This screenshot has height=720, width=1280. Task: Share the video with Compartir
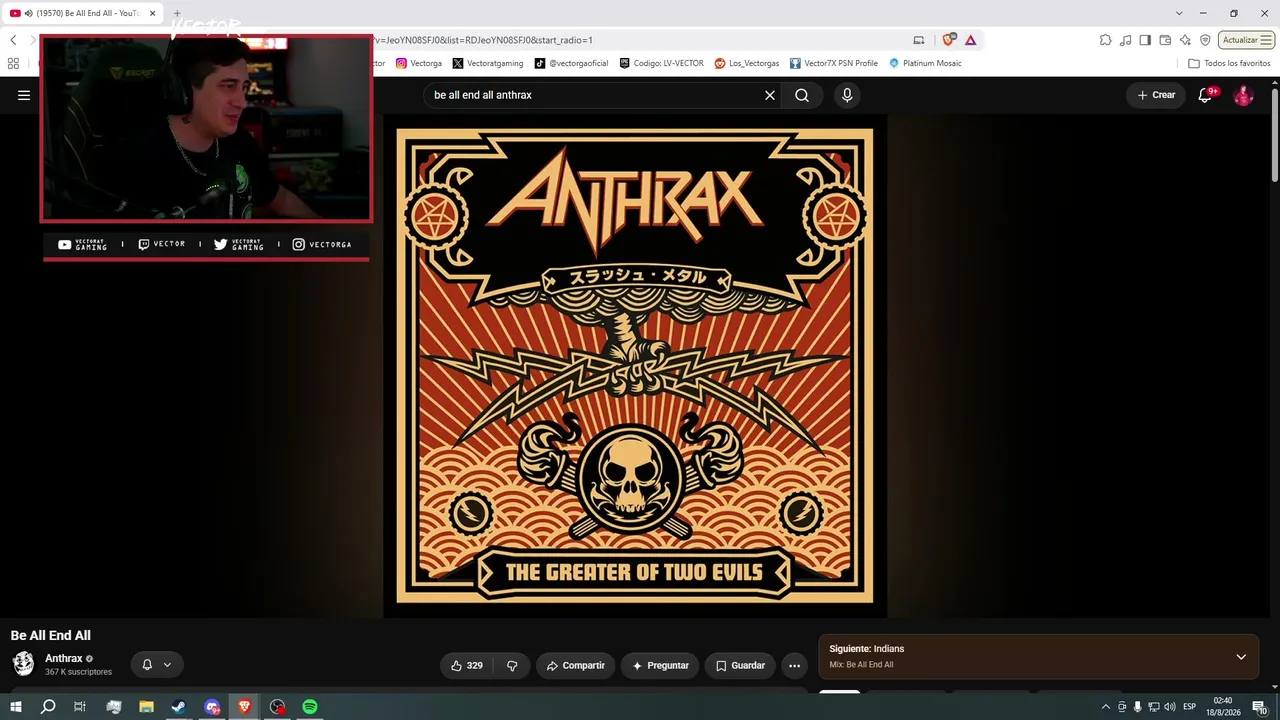(x=575, y=665)
